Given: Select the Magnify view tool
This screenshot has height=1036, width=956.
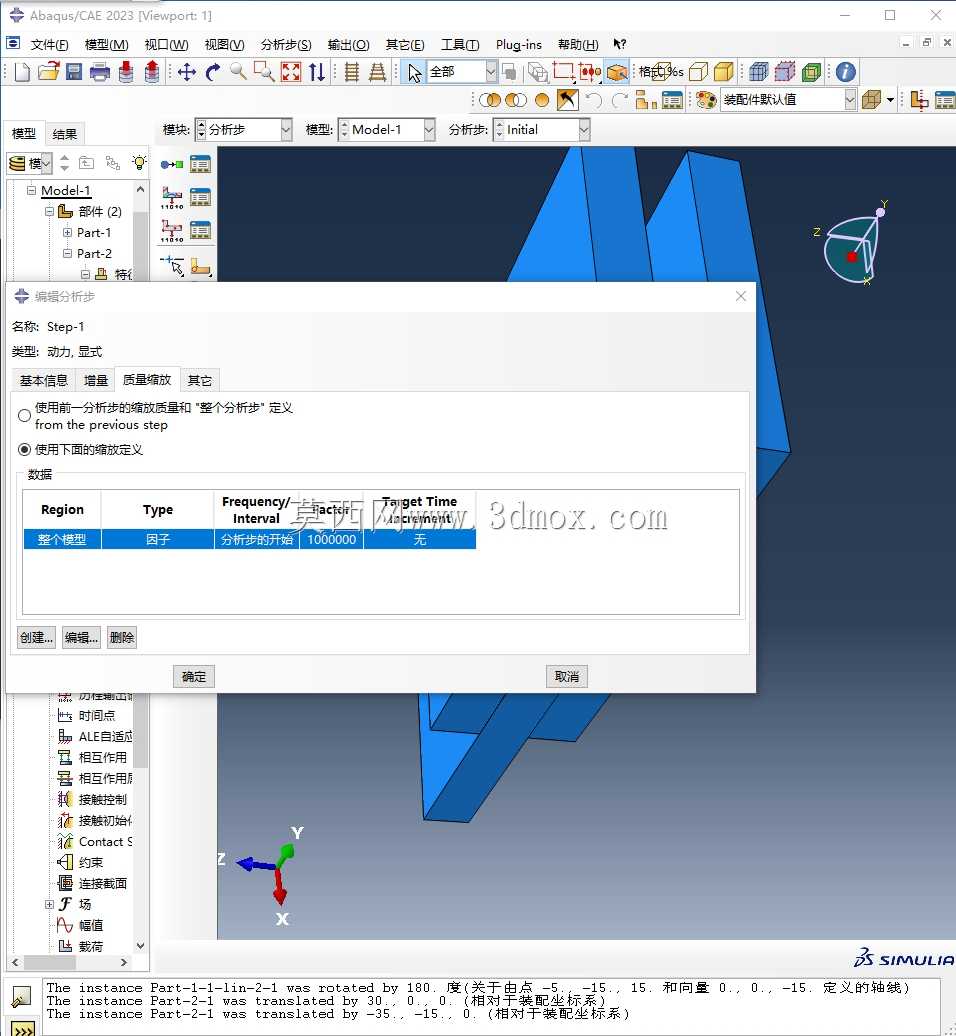Looking at the screenshot, I should click(x=239, y=72).
